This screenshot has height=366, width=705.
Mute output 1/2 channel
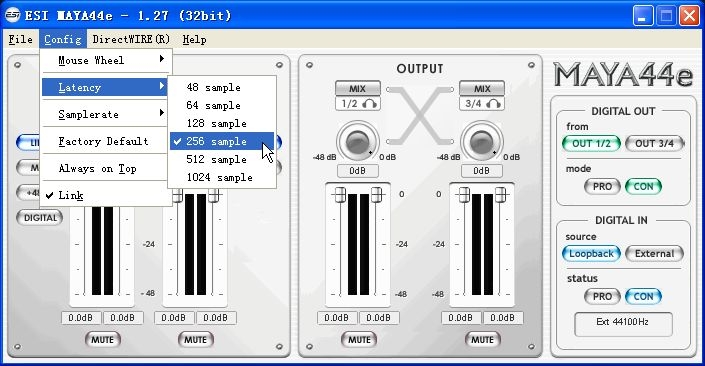(359, 339)
